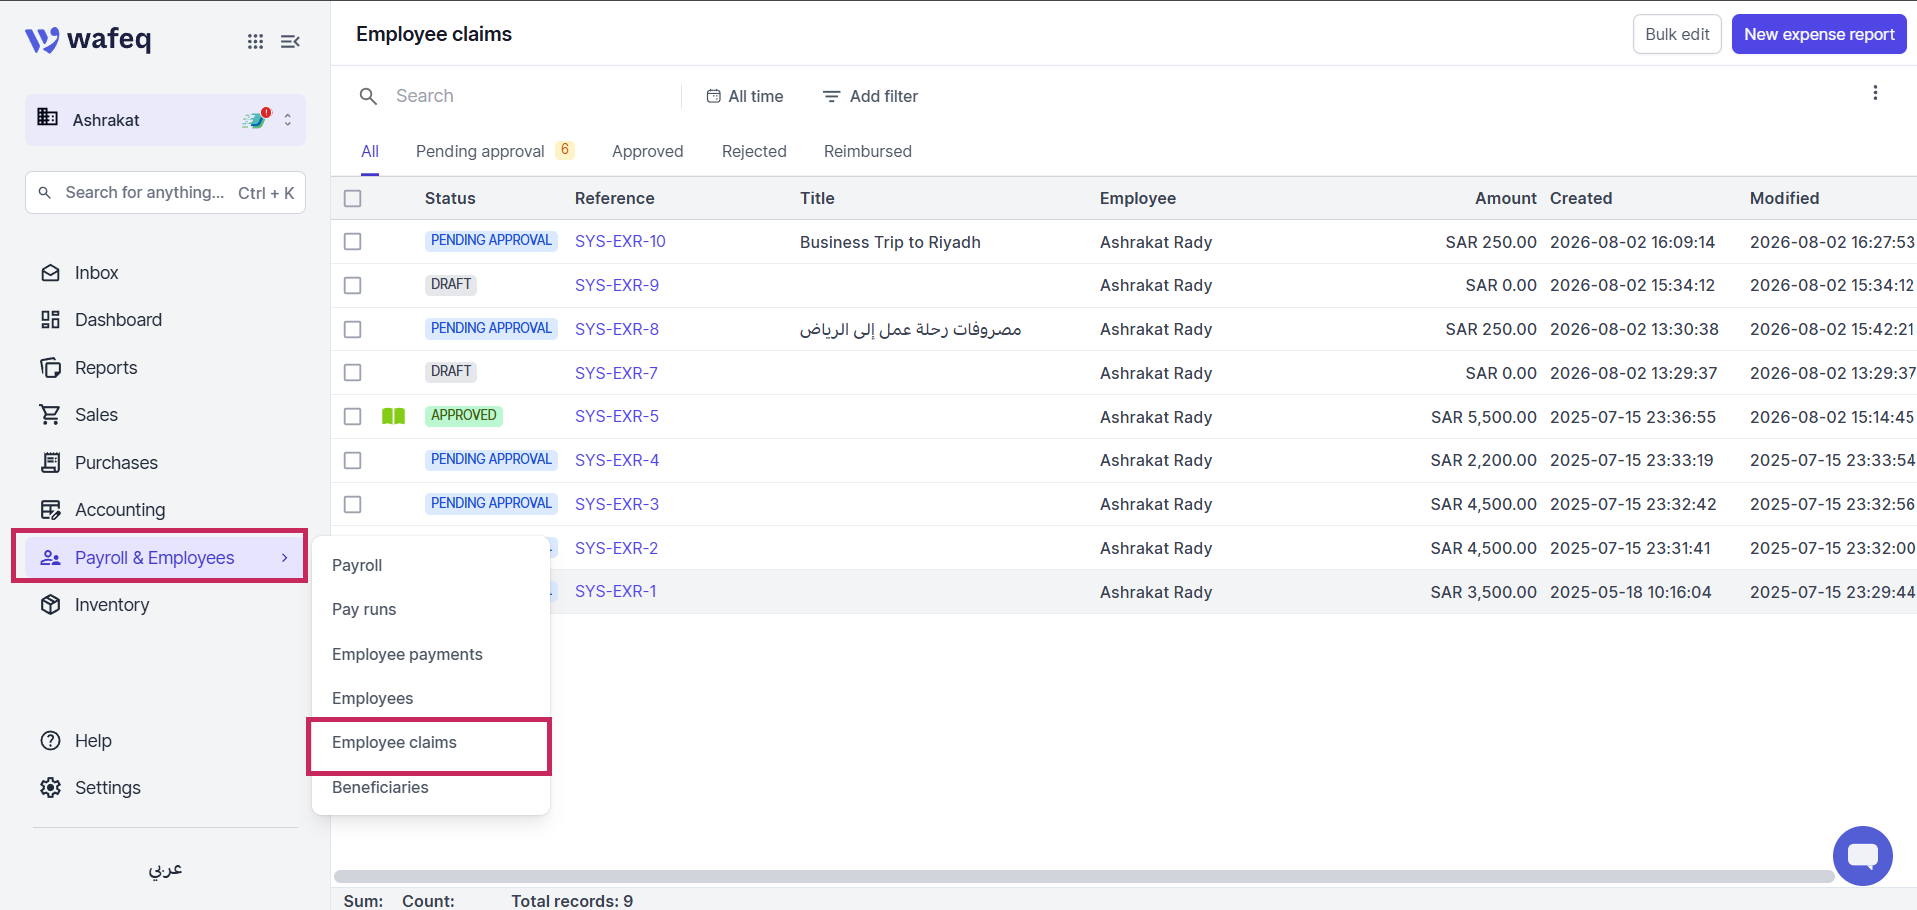Expand the Ashrakat organization switcher arrows
This screenshot has width=1917, height=910.
coord(288,120)
